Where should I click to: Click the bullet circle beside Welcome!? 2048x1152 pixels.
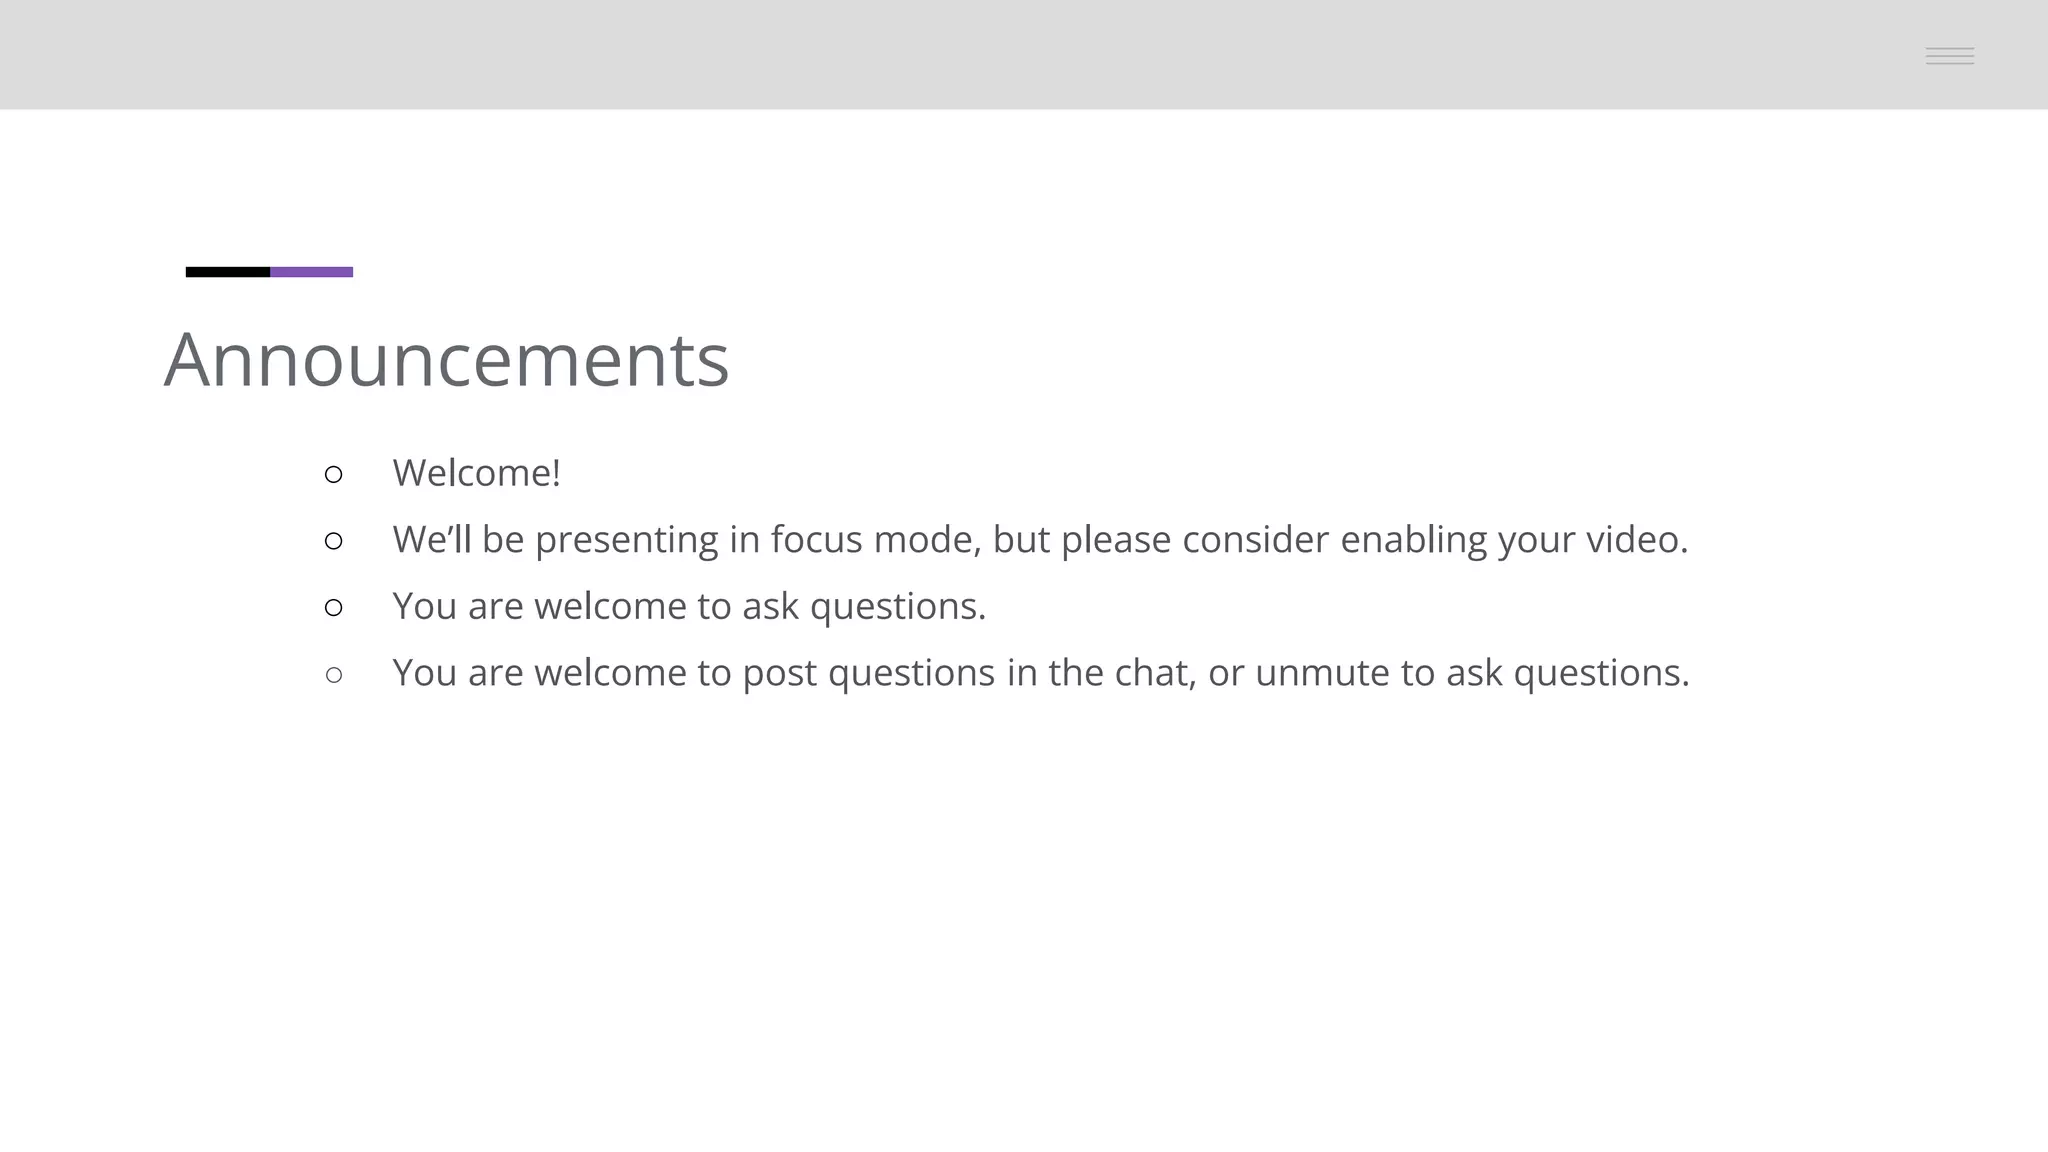[334, 474]
